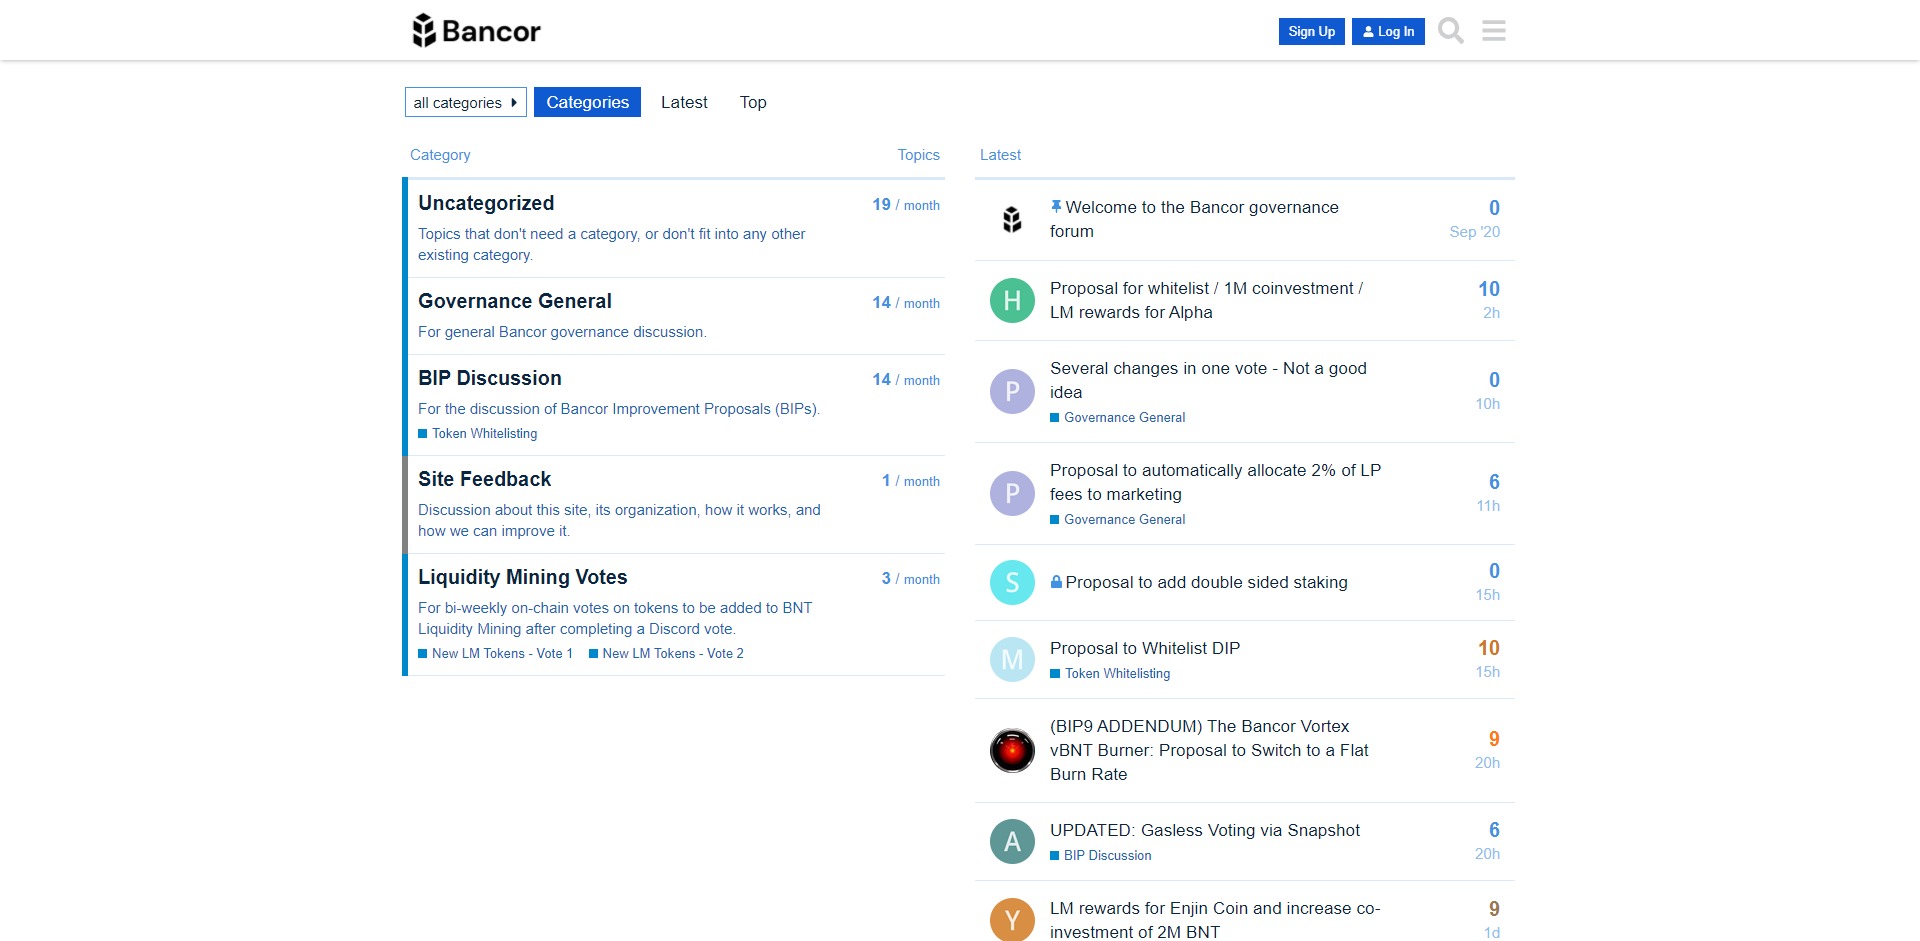Click the Bancor avatar on the Welcome topic

pos(1012,219)
